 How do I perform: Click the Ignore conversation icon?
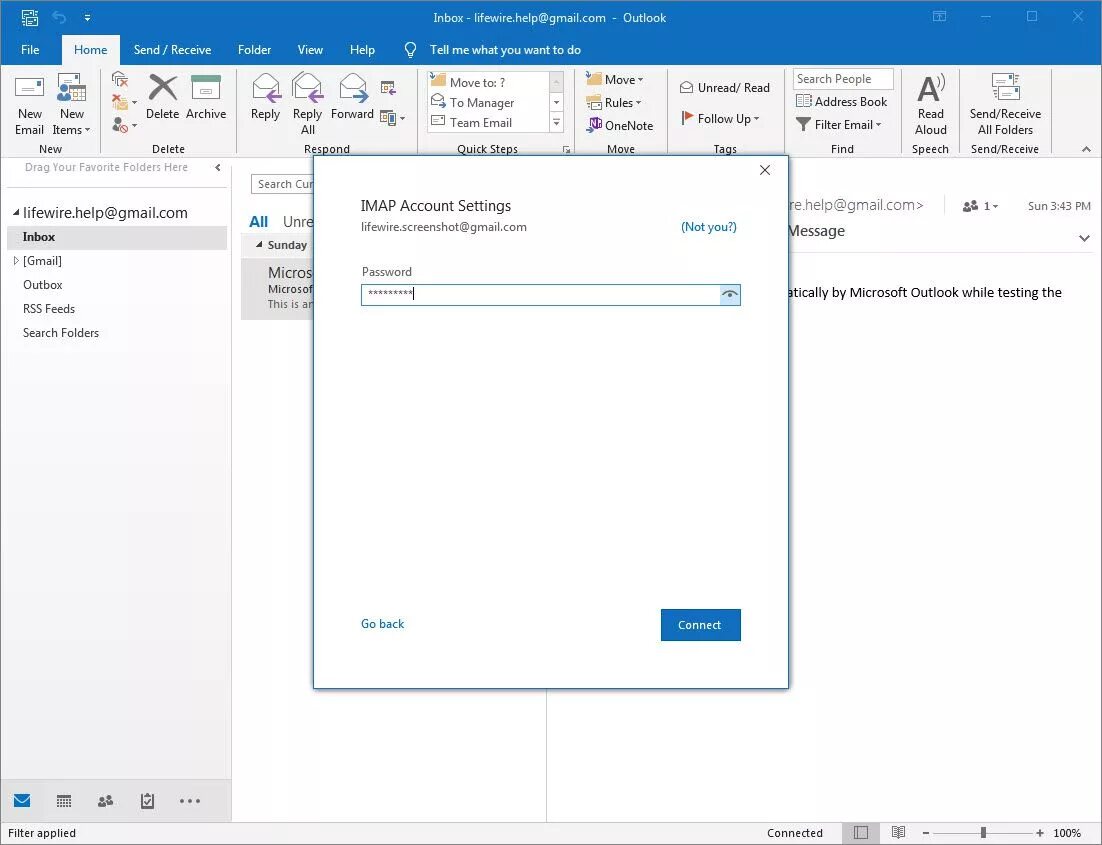coord(120,79)
